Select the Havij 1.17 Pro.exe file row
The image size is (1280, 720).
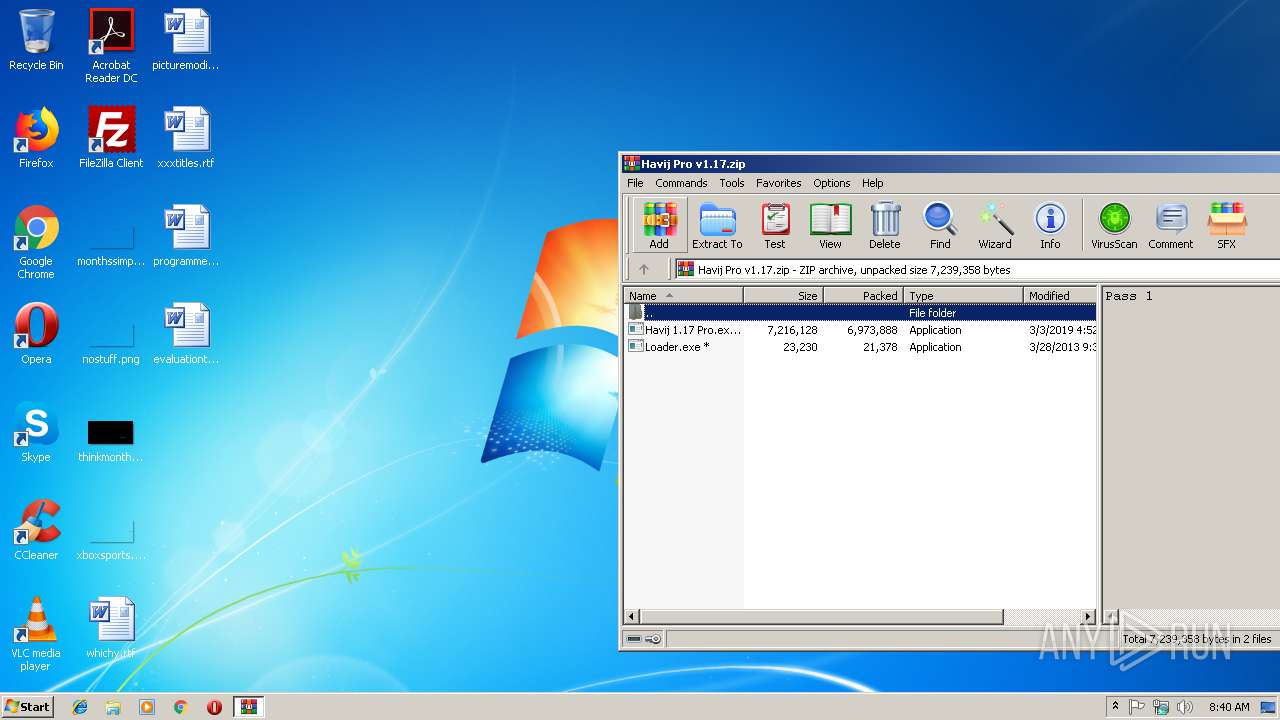coord(860,330)
